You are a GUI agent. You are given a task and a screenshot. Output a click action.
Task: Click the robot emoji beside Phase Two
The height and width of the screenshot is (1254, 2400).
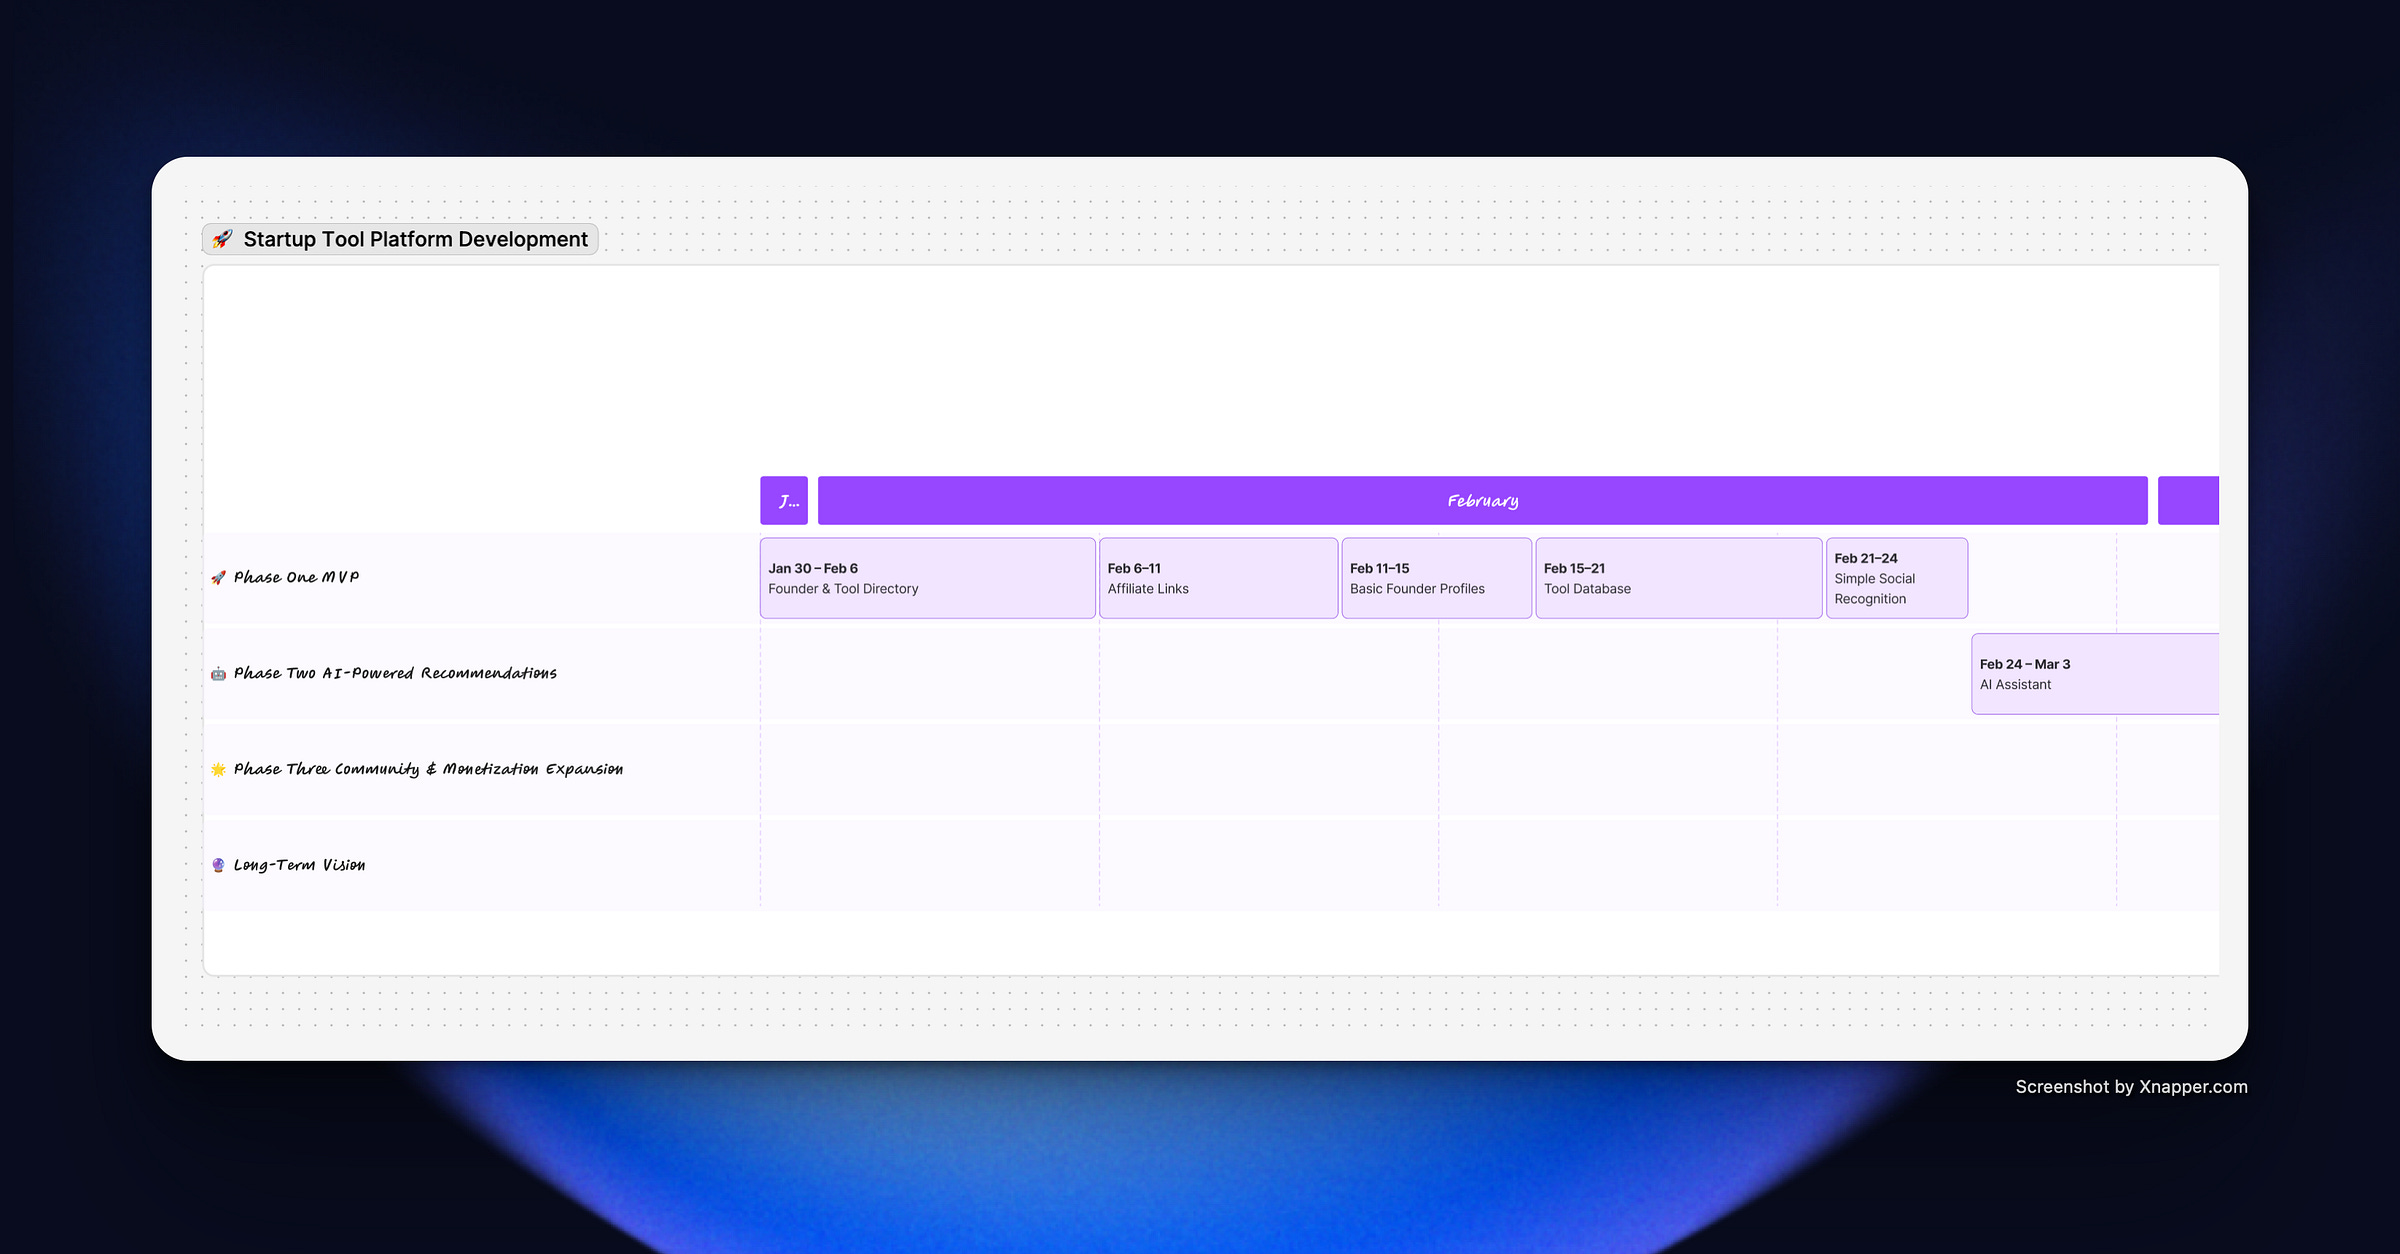click(x=218, y=674)
